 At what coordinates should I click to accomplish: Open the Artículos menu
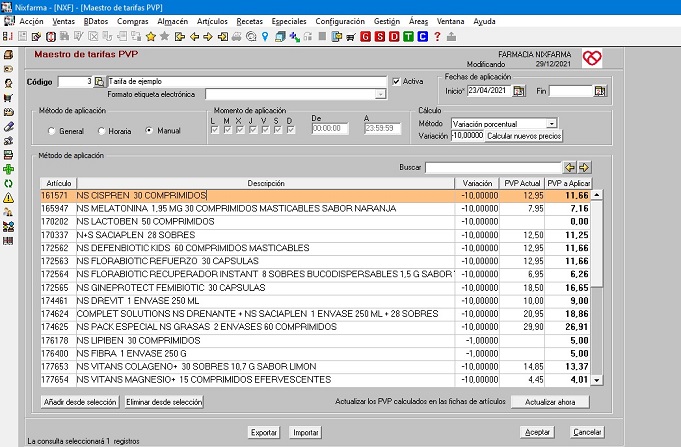click(212, 21)
